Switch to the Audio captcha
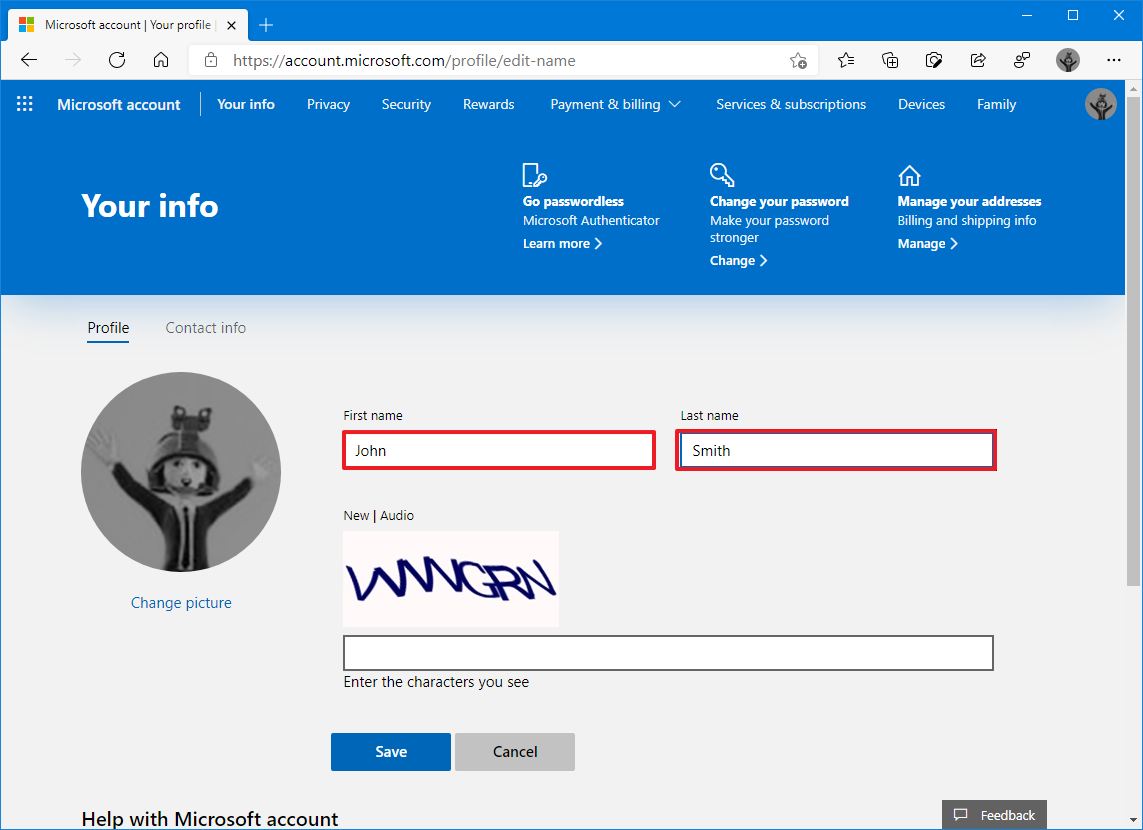 pos(397,515)
